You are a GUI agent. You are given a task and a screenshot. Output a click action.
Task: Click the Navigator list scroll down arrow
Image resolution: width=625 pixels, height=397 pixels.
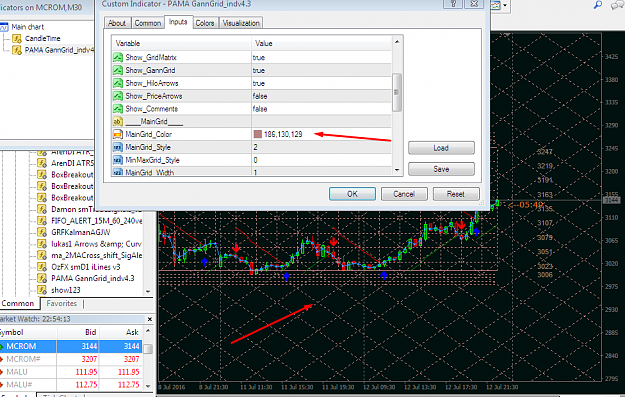coord(148,291)
